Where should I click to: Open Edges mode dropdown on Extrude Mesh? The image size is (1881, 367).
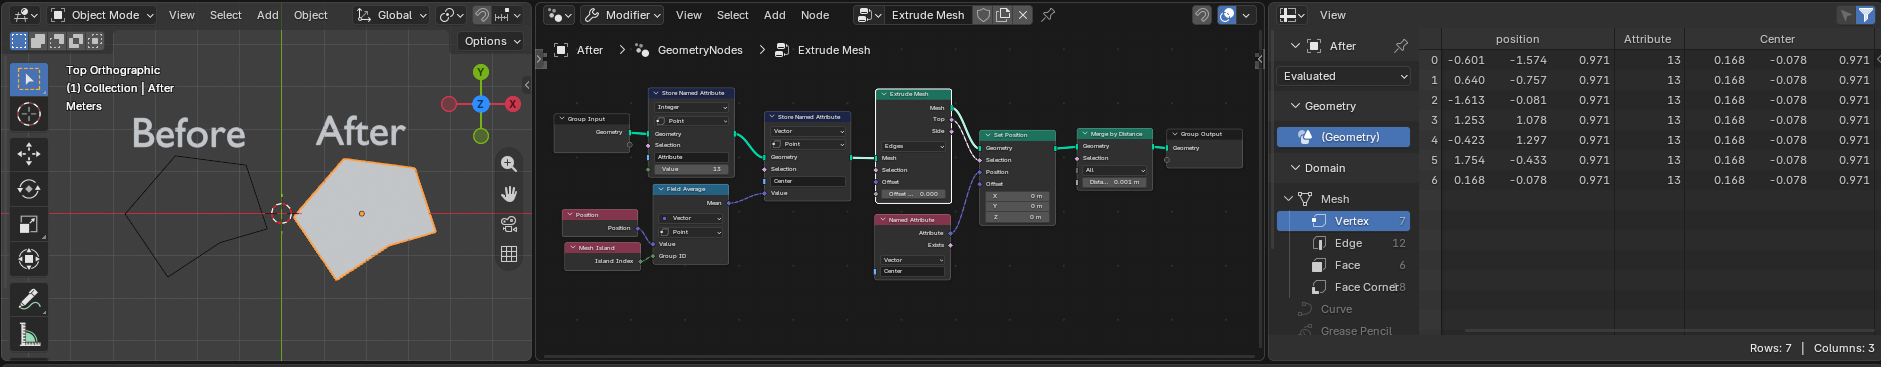(x=914, y=146)
